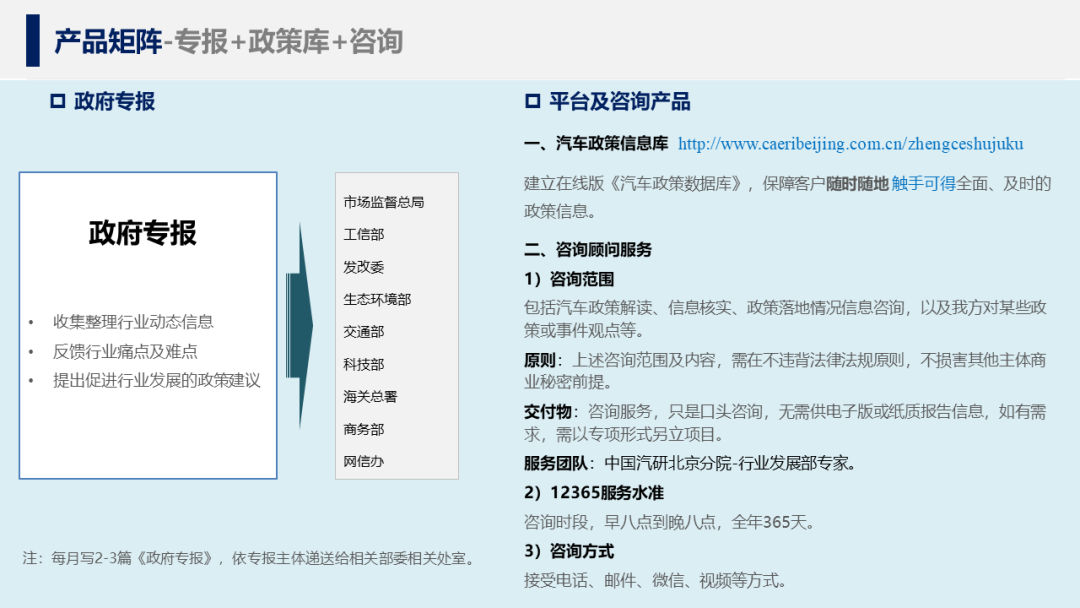1080x608 pixels.
Task: Select the 平台及咨询产品 section heading
Action: click(619, 101)
